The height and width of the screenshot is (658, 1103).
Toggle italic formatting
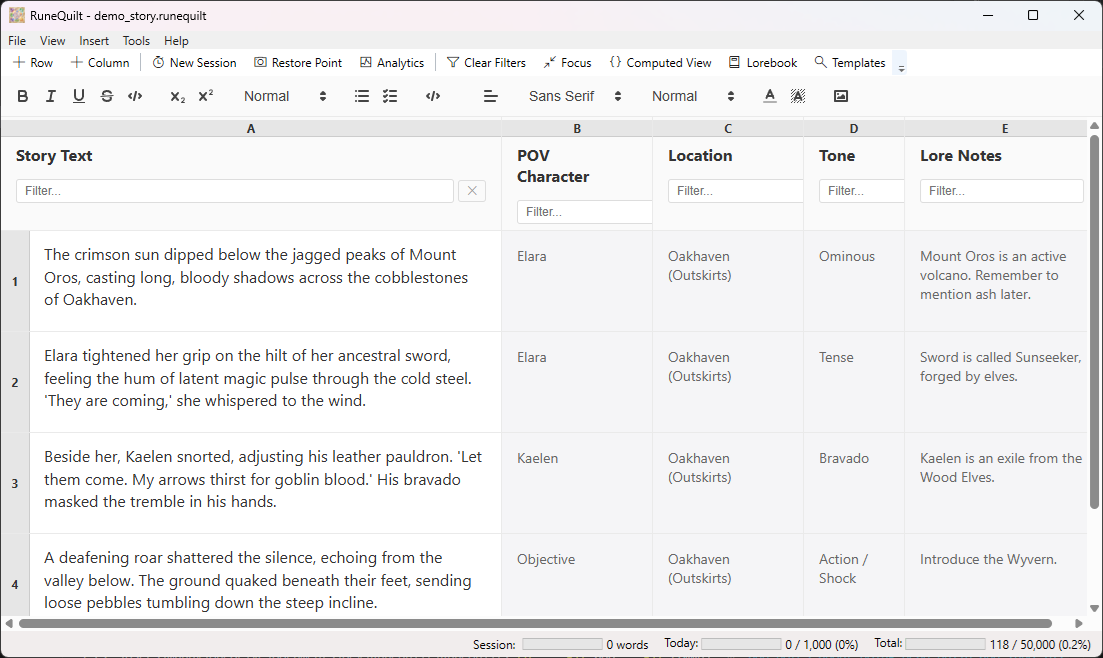pos(50,96)
